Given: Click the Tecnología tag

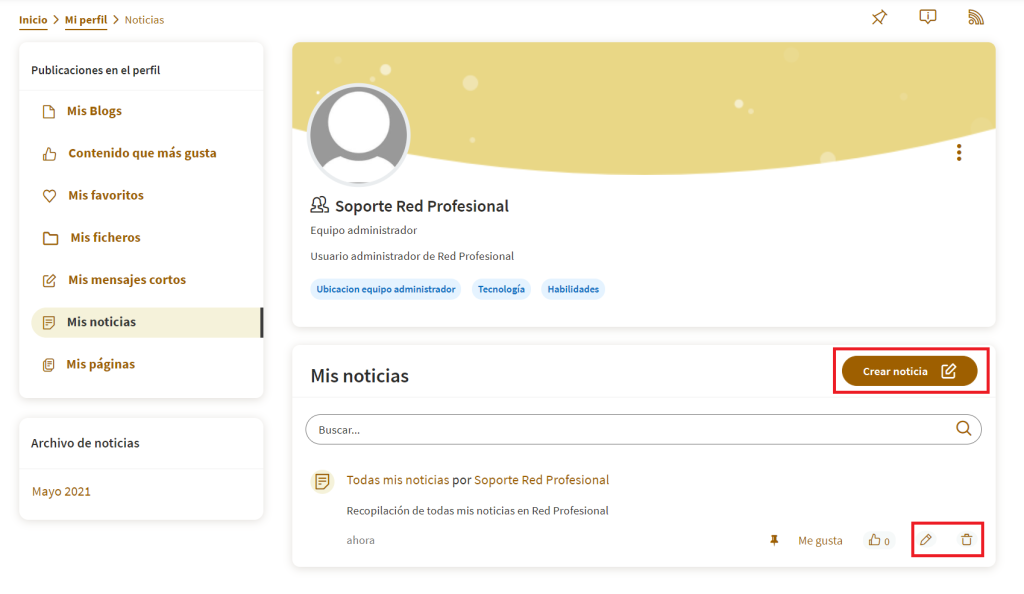Looking at the screenshot, I should [501, 289].
